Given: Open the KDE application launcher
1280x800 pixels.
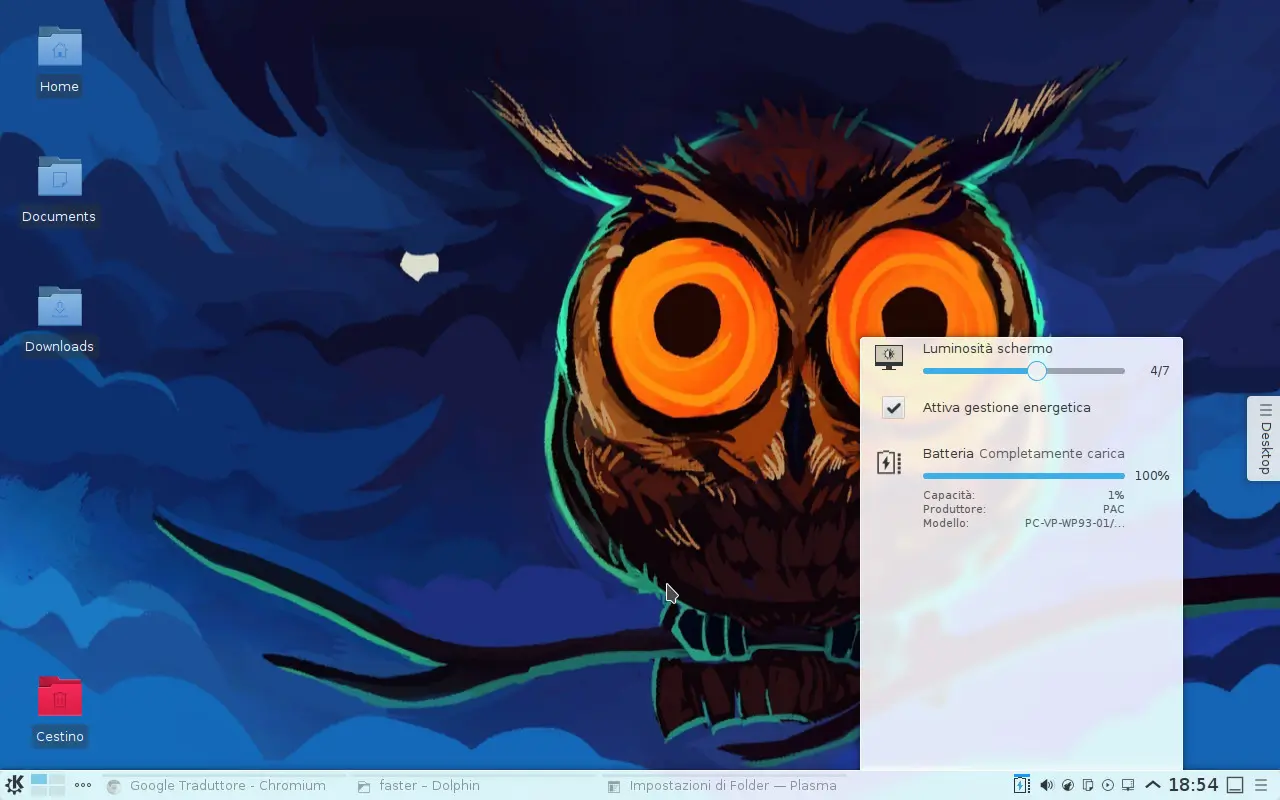Looking at the screenshot, I should click(14, 785).
